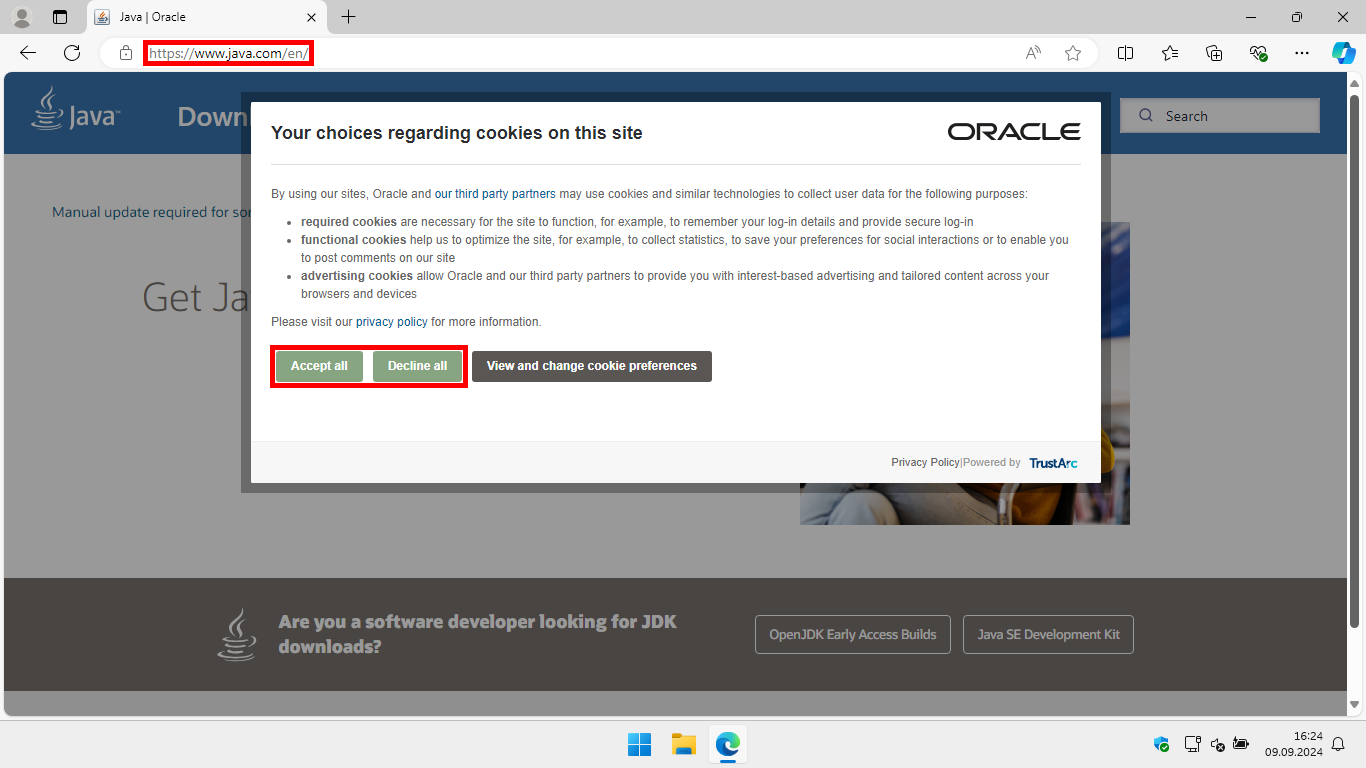Open the Favorites list icon
Image resolution: width=1366 pixels, height=768 pixels.
(1170, 53)
